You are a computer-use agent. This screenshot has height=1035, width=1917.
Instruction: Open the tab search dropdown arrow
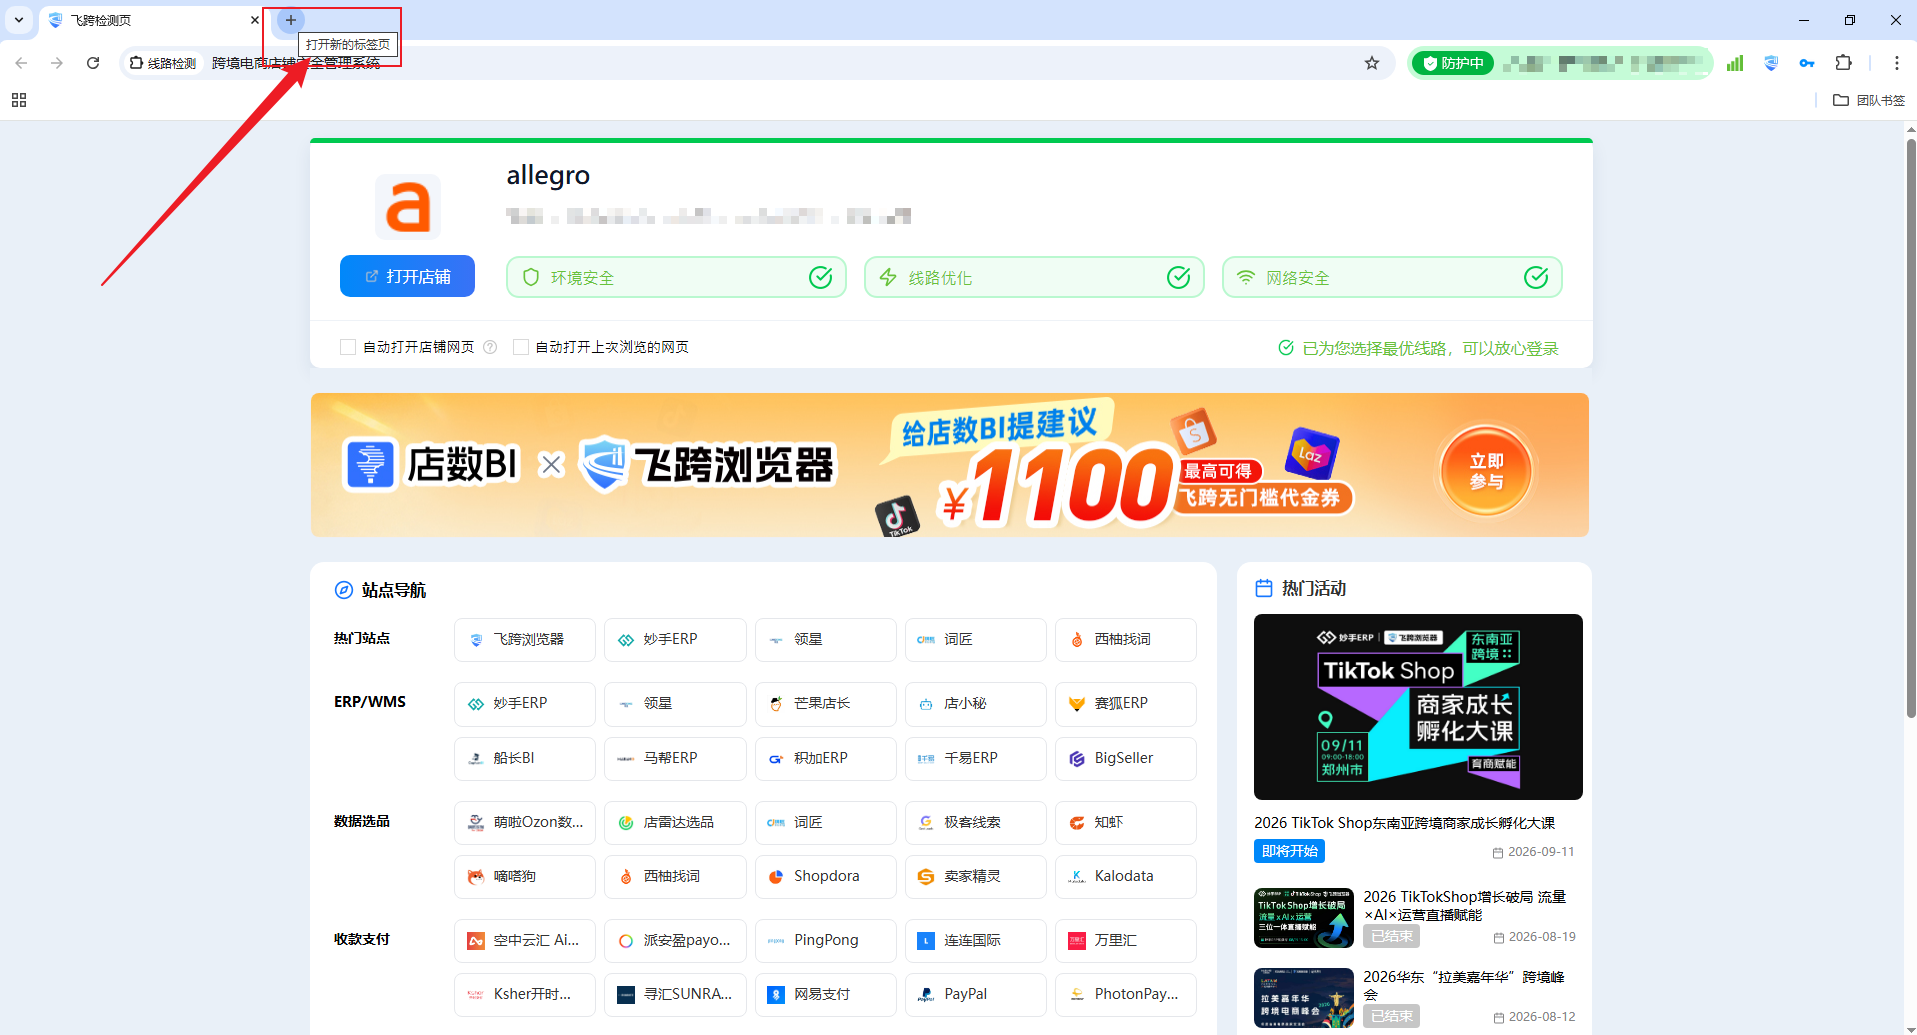tap(19, 20)
